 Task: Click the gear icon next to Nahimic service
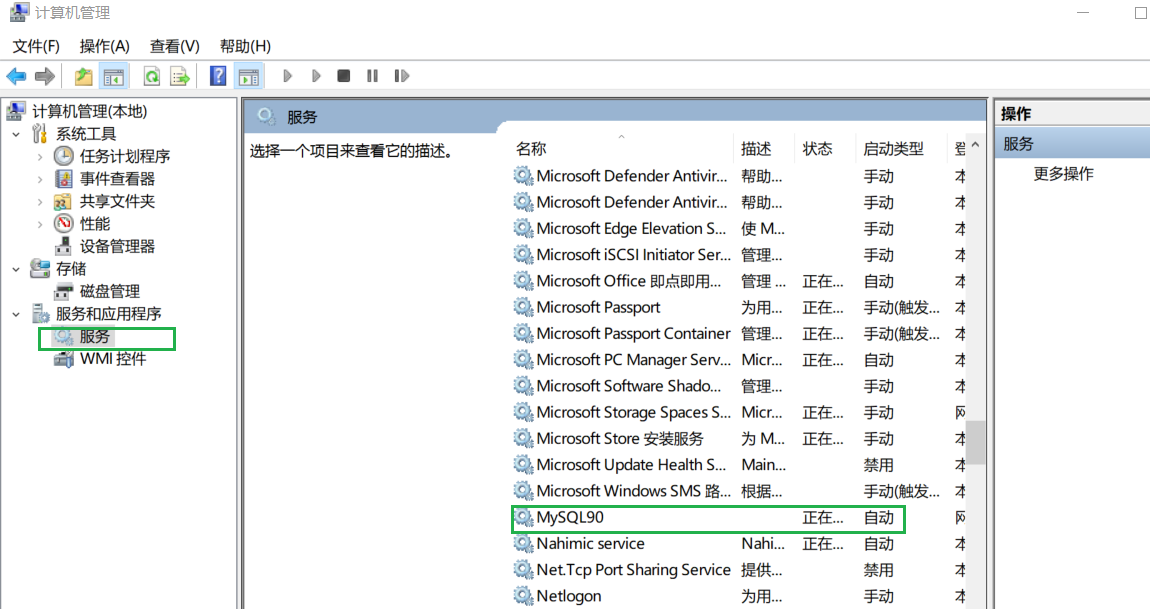(523, 544)
